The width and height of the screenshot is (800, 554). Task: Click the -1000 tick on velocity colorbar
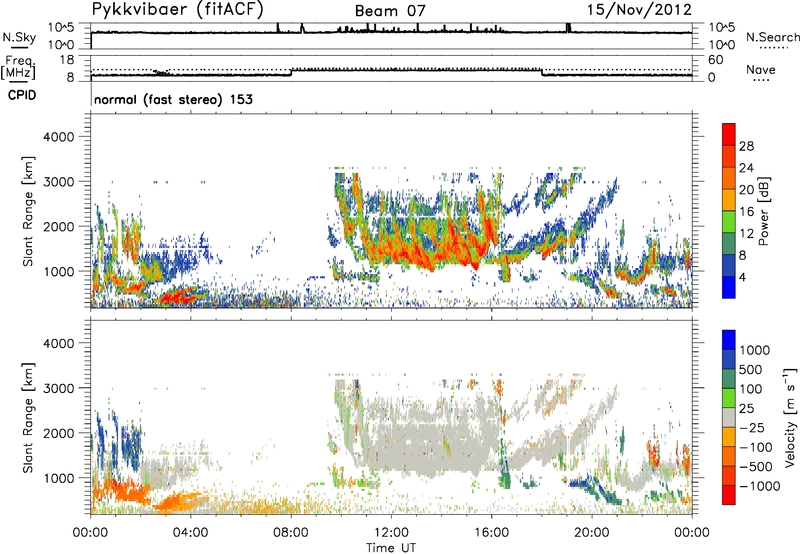click(760, 486)
